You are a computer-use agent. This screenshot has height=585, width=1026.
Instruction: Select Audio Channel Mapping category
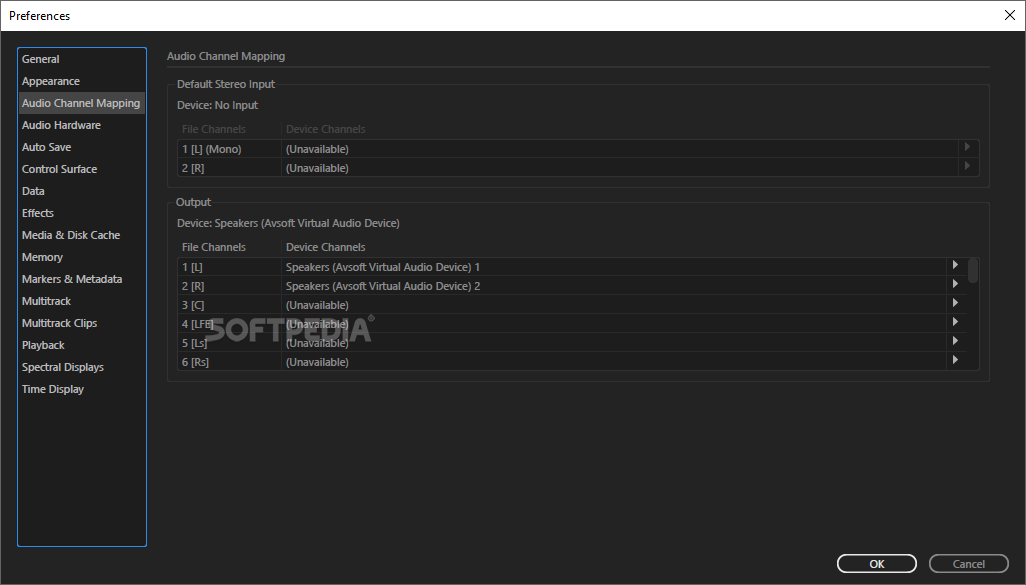click(x=81, y=103)
